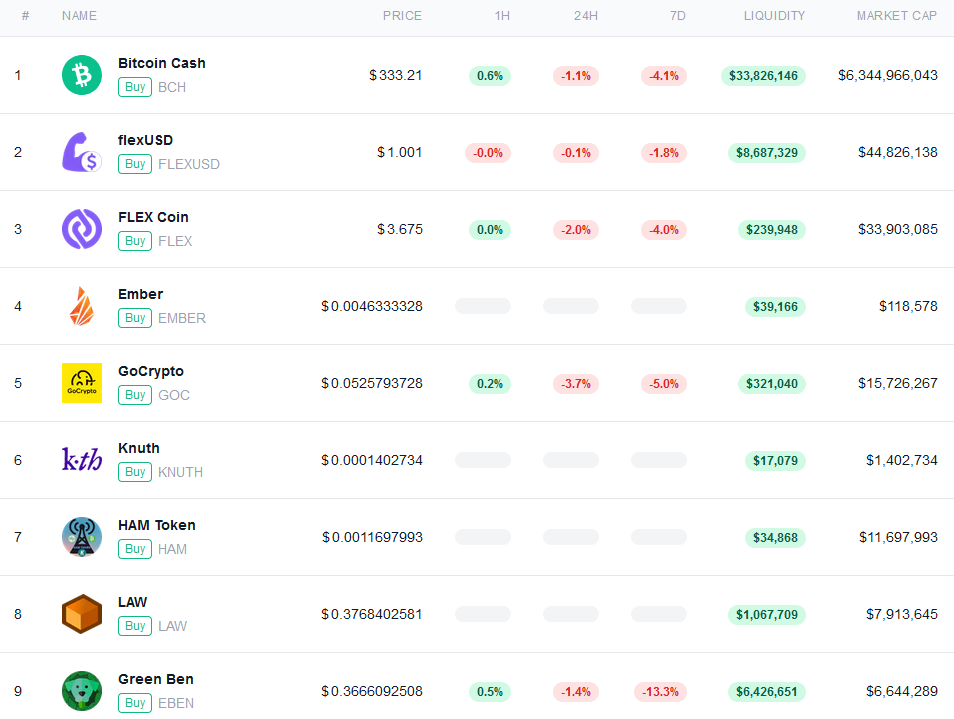Open the Green Ben name link
954x719 pixels.
click(x=156, y=679)
